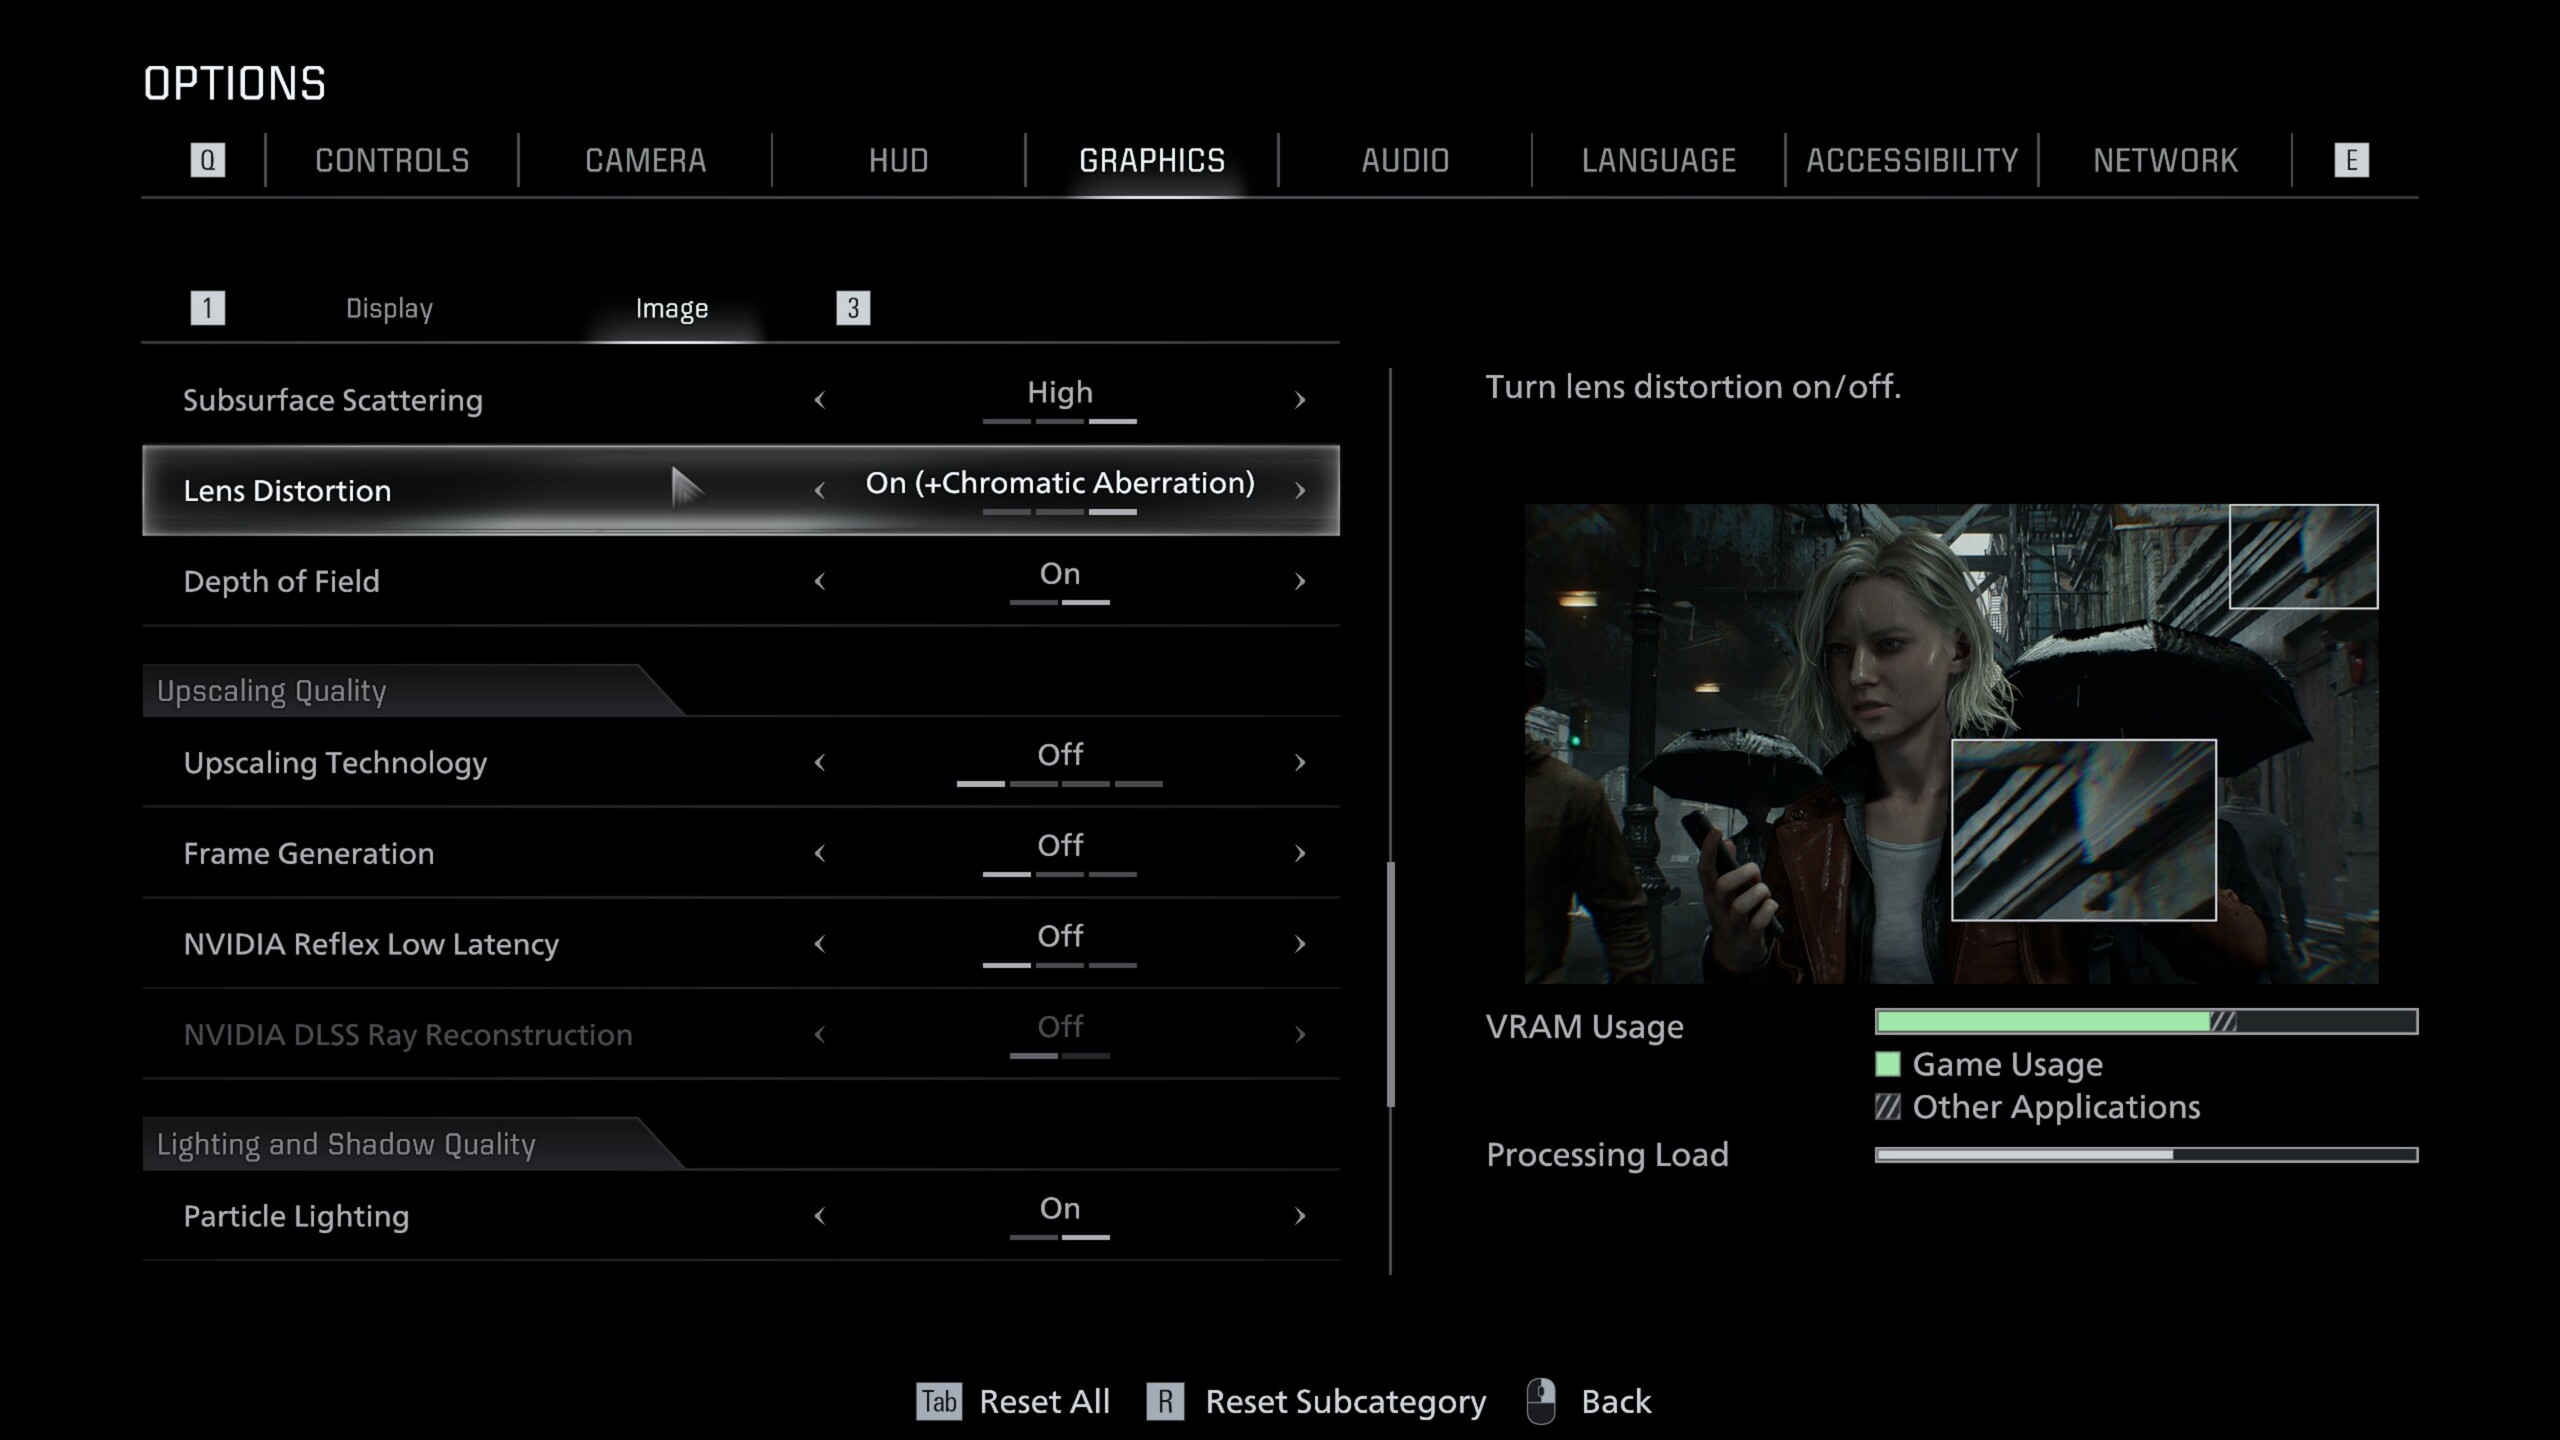Lower Subsurface Scattering with left arrow
Viewport: 2560px width, 1440px height.
click(x=820, y=400)
